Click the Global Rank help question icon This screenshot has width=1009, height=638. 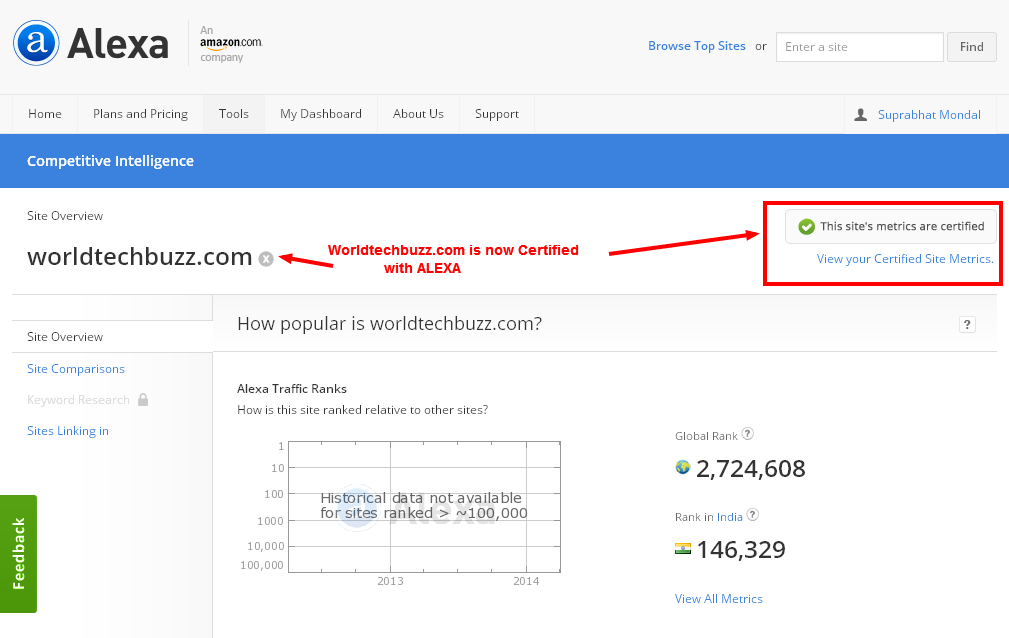click(747, 434)
